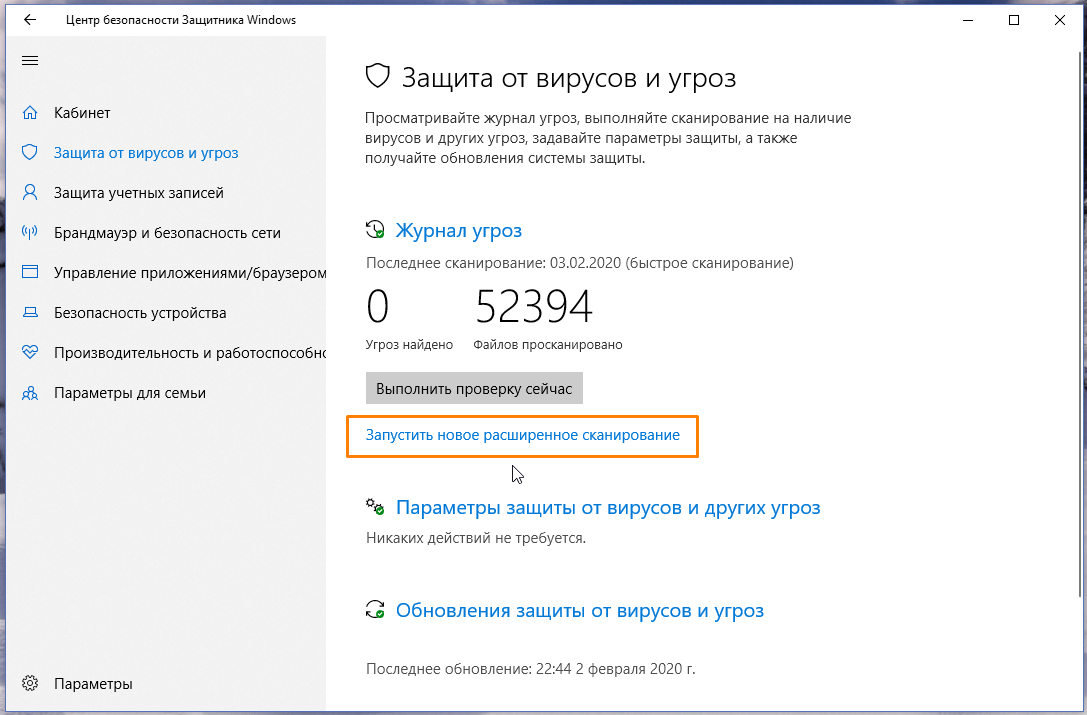Click the gear icon beside Параметры защиты

tap(375, 507)
